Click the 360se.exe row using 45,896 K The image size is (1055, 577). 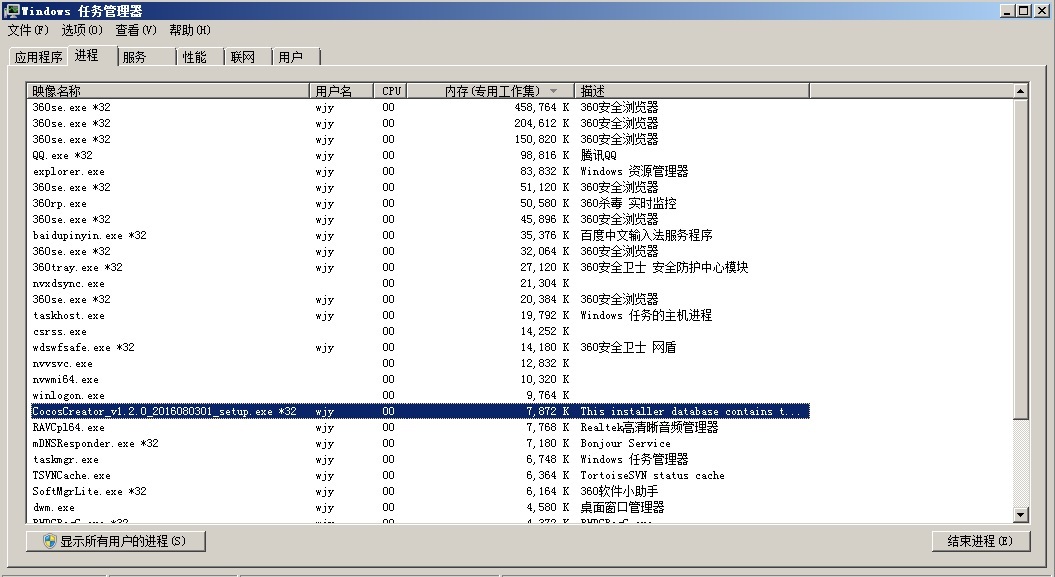click(420, 219)
